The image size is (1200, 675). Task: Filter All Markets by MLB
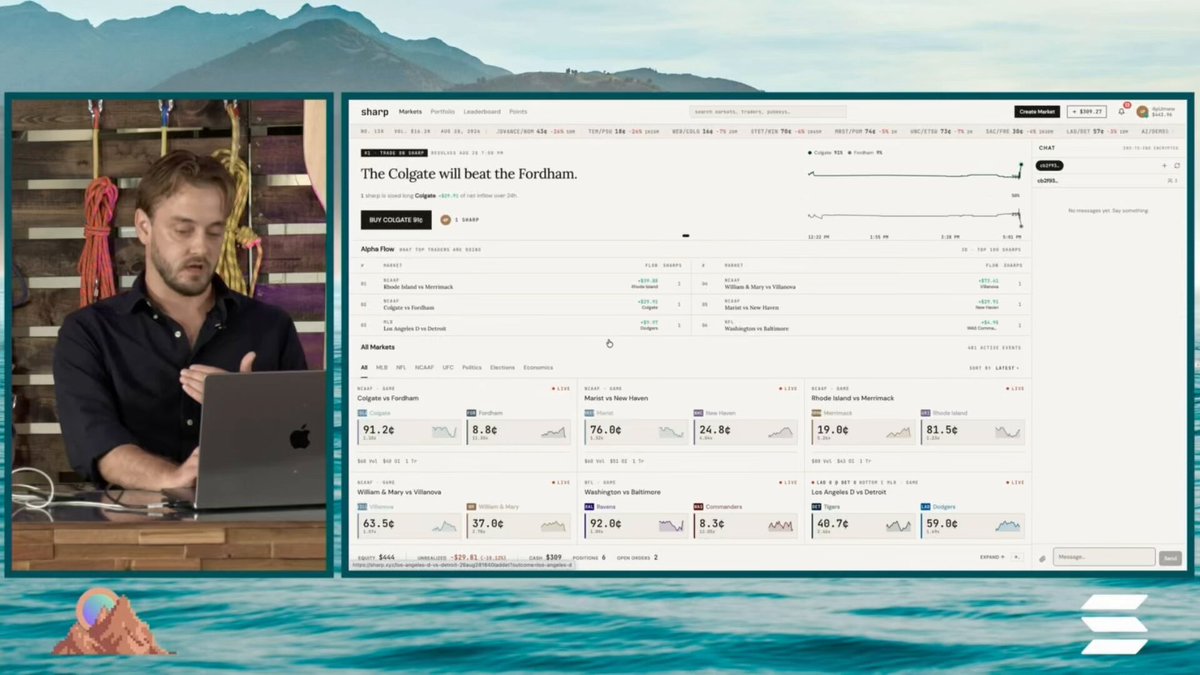[382, 368]
